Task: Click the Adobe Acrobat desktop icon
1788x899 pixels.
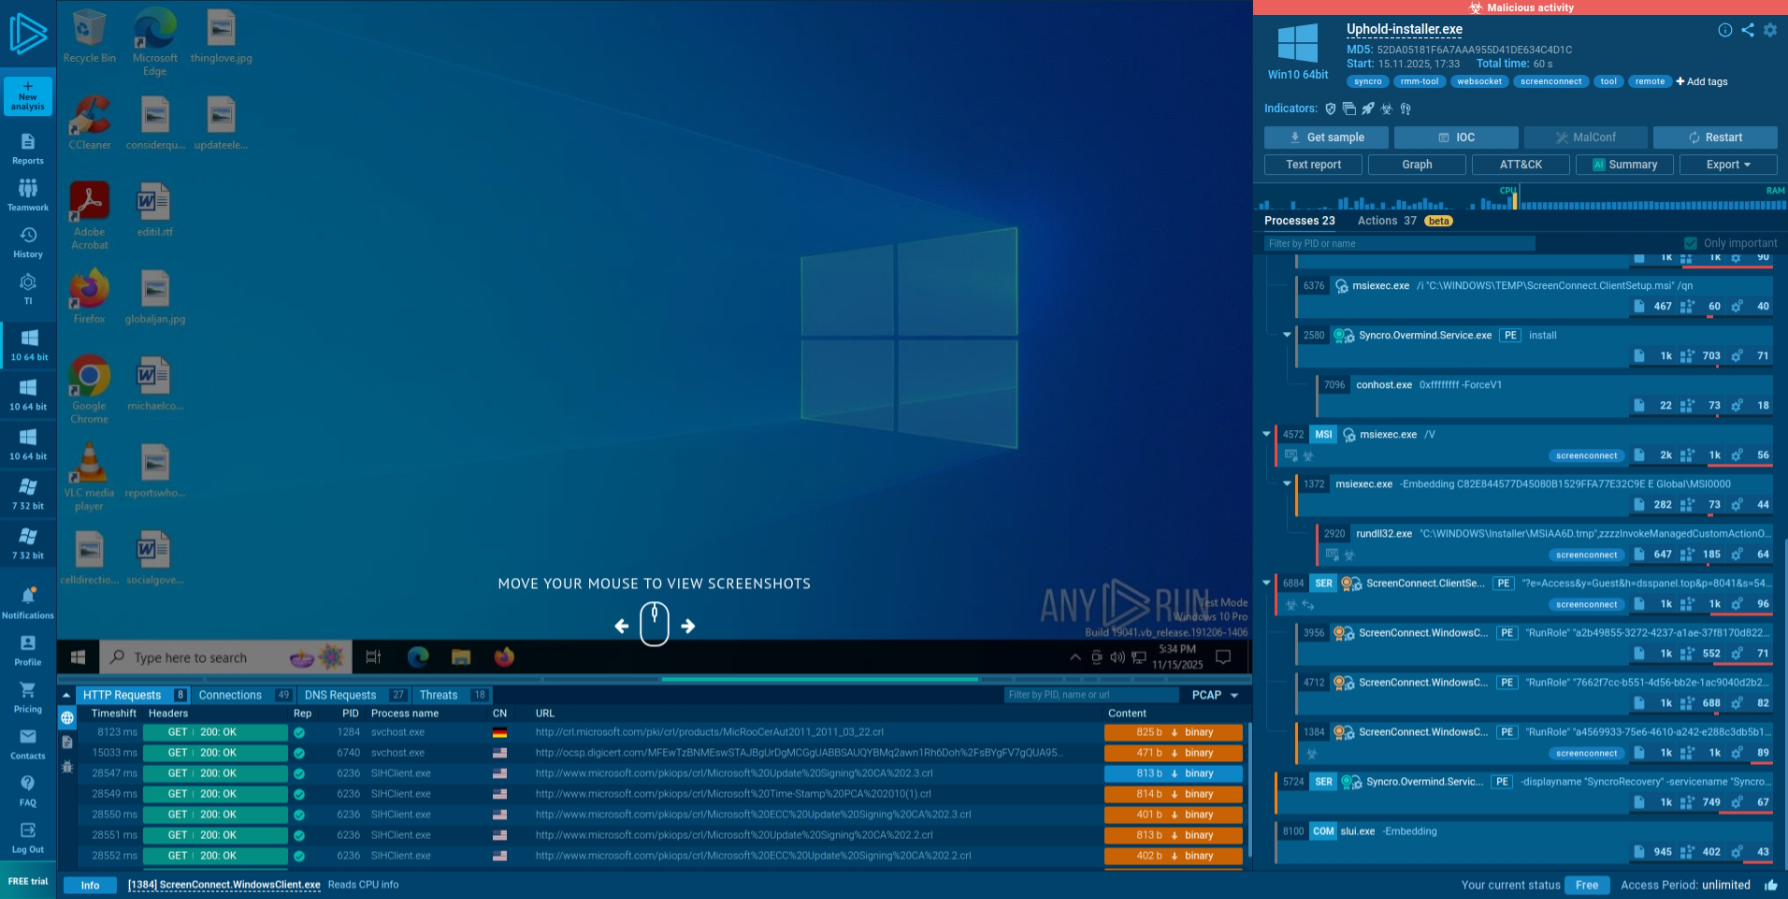Action: (x=89, y=215)
